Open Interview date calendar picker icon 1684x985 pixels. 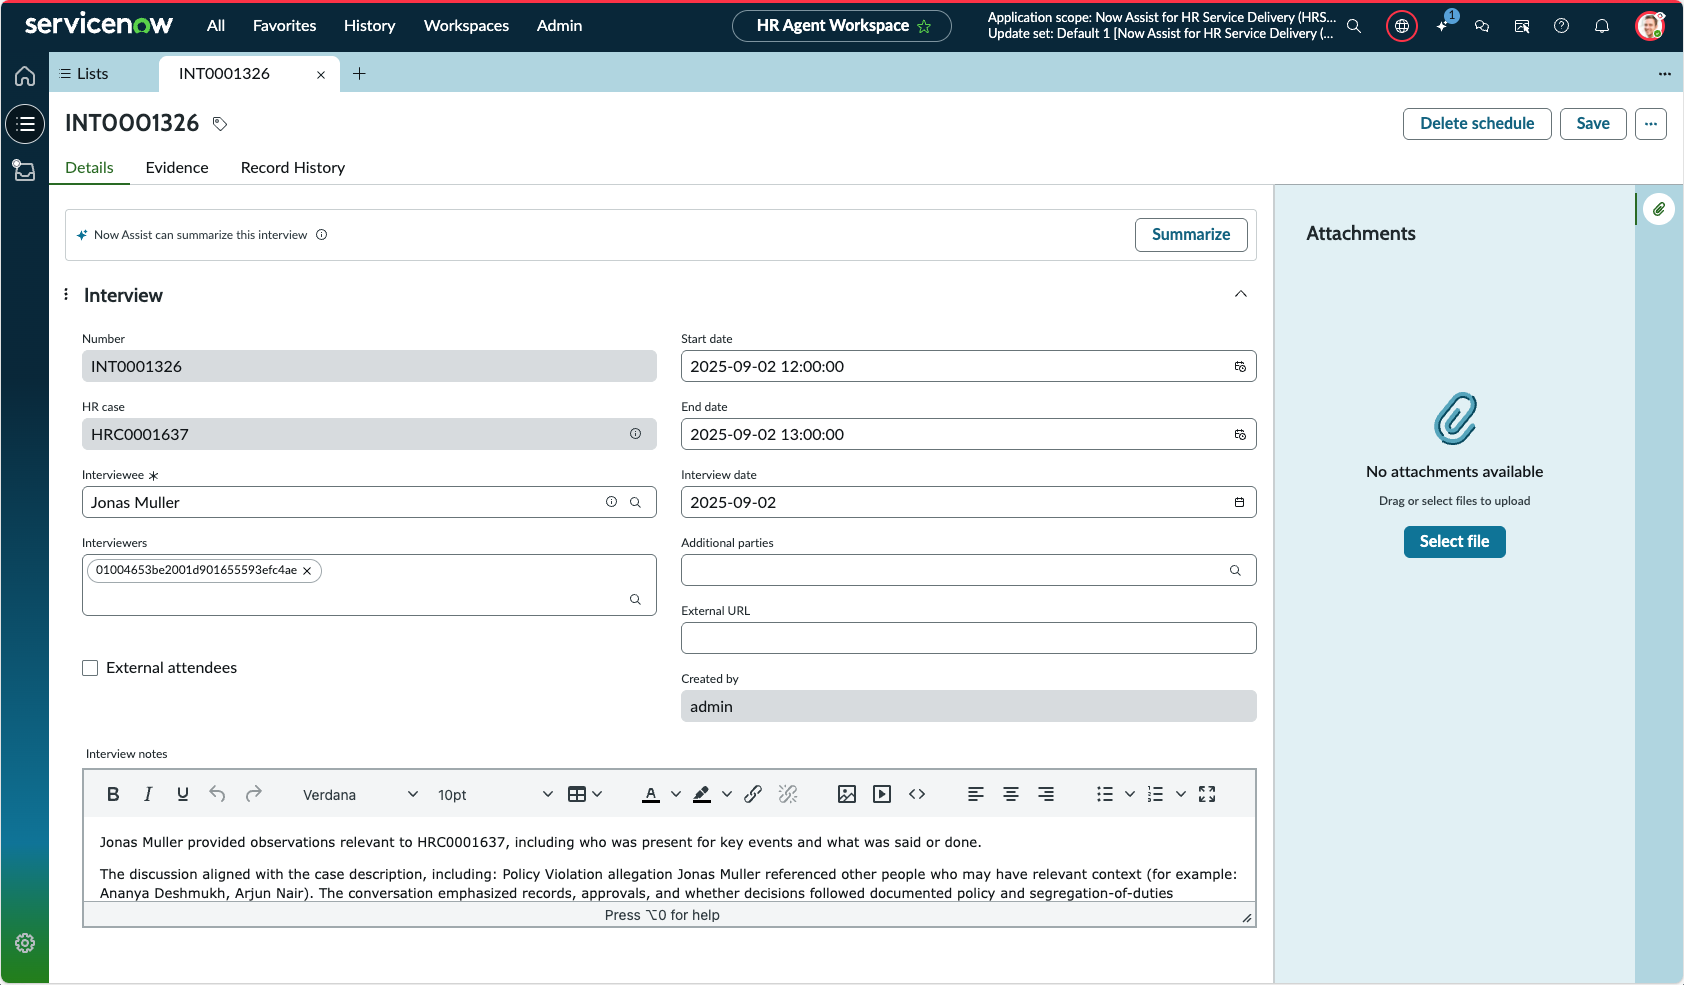pyautogui.click(x=1240, y=503)
